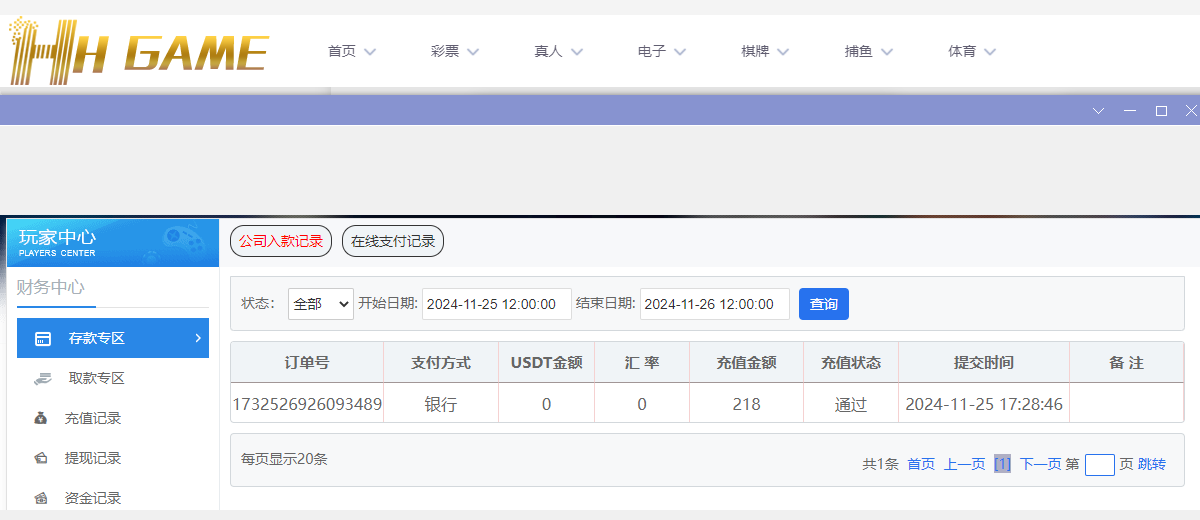Click the HH GAME logo
Viewport: 1200px width, 520px height.
pyautogui.click(x=138, y=51)
